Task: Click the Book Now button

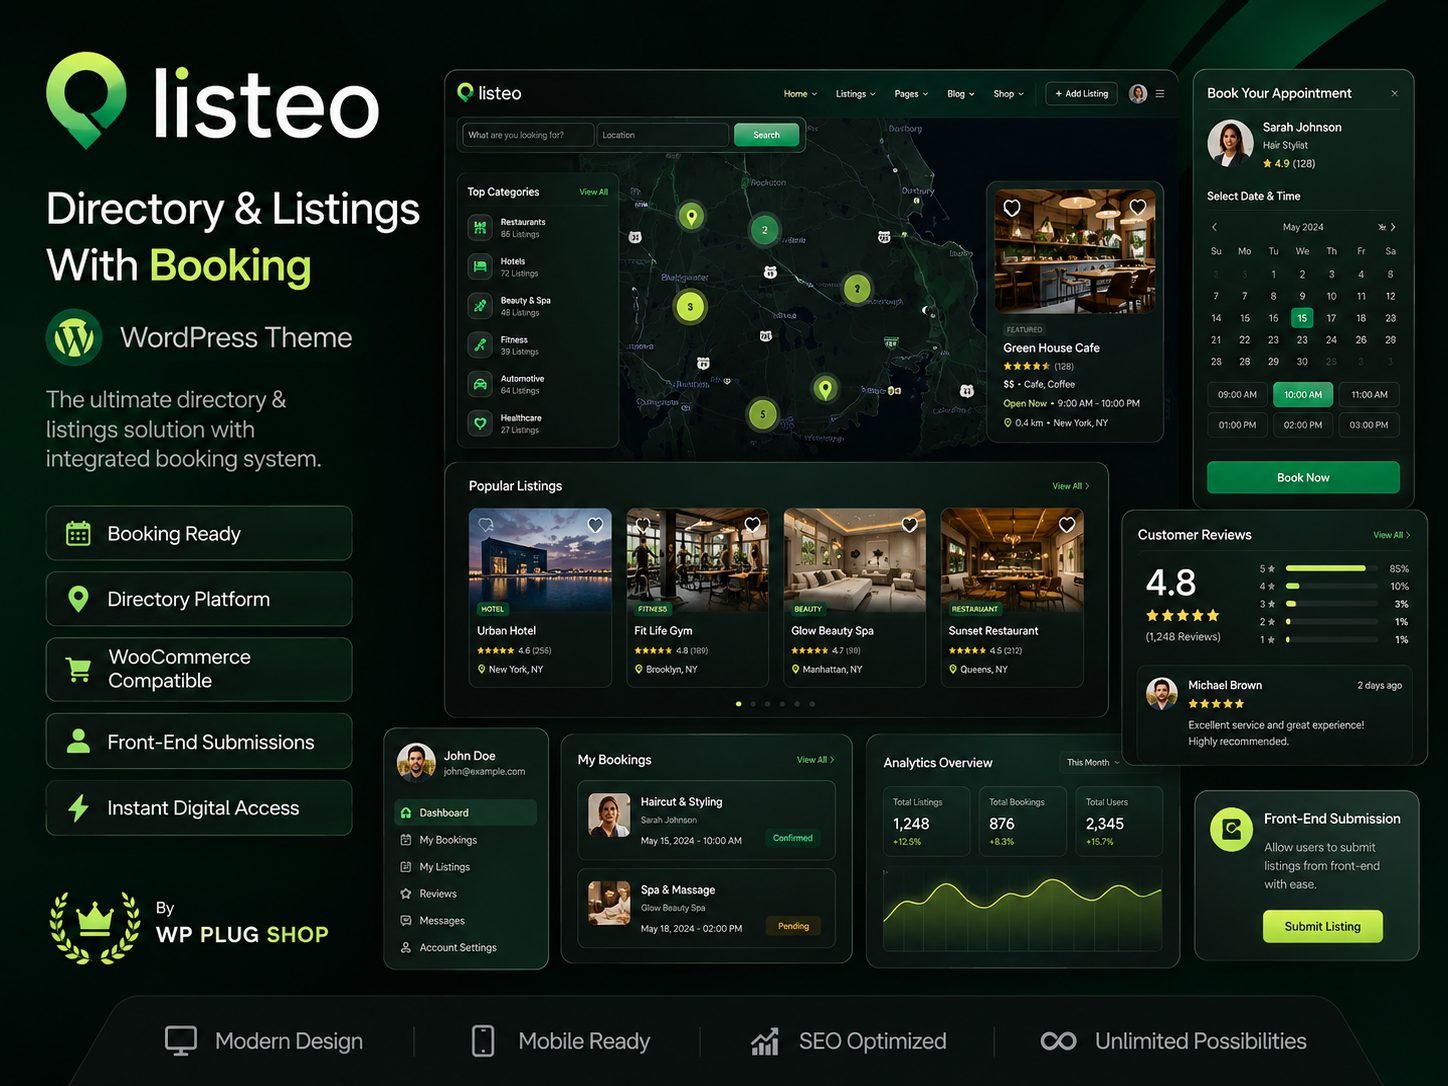Action: coord(1303,478)
